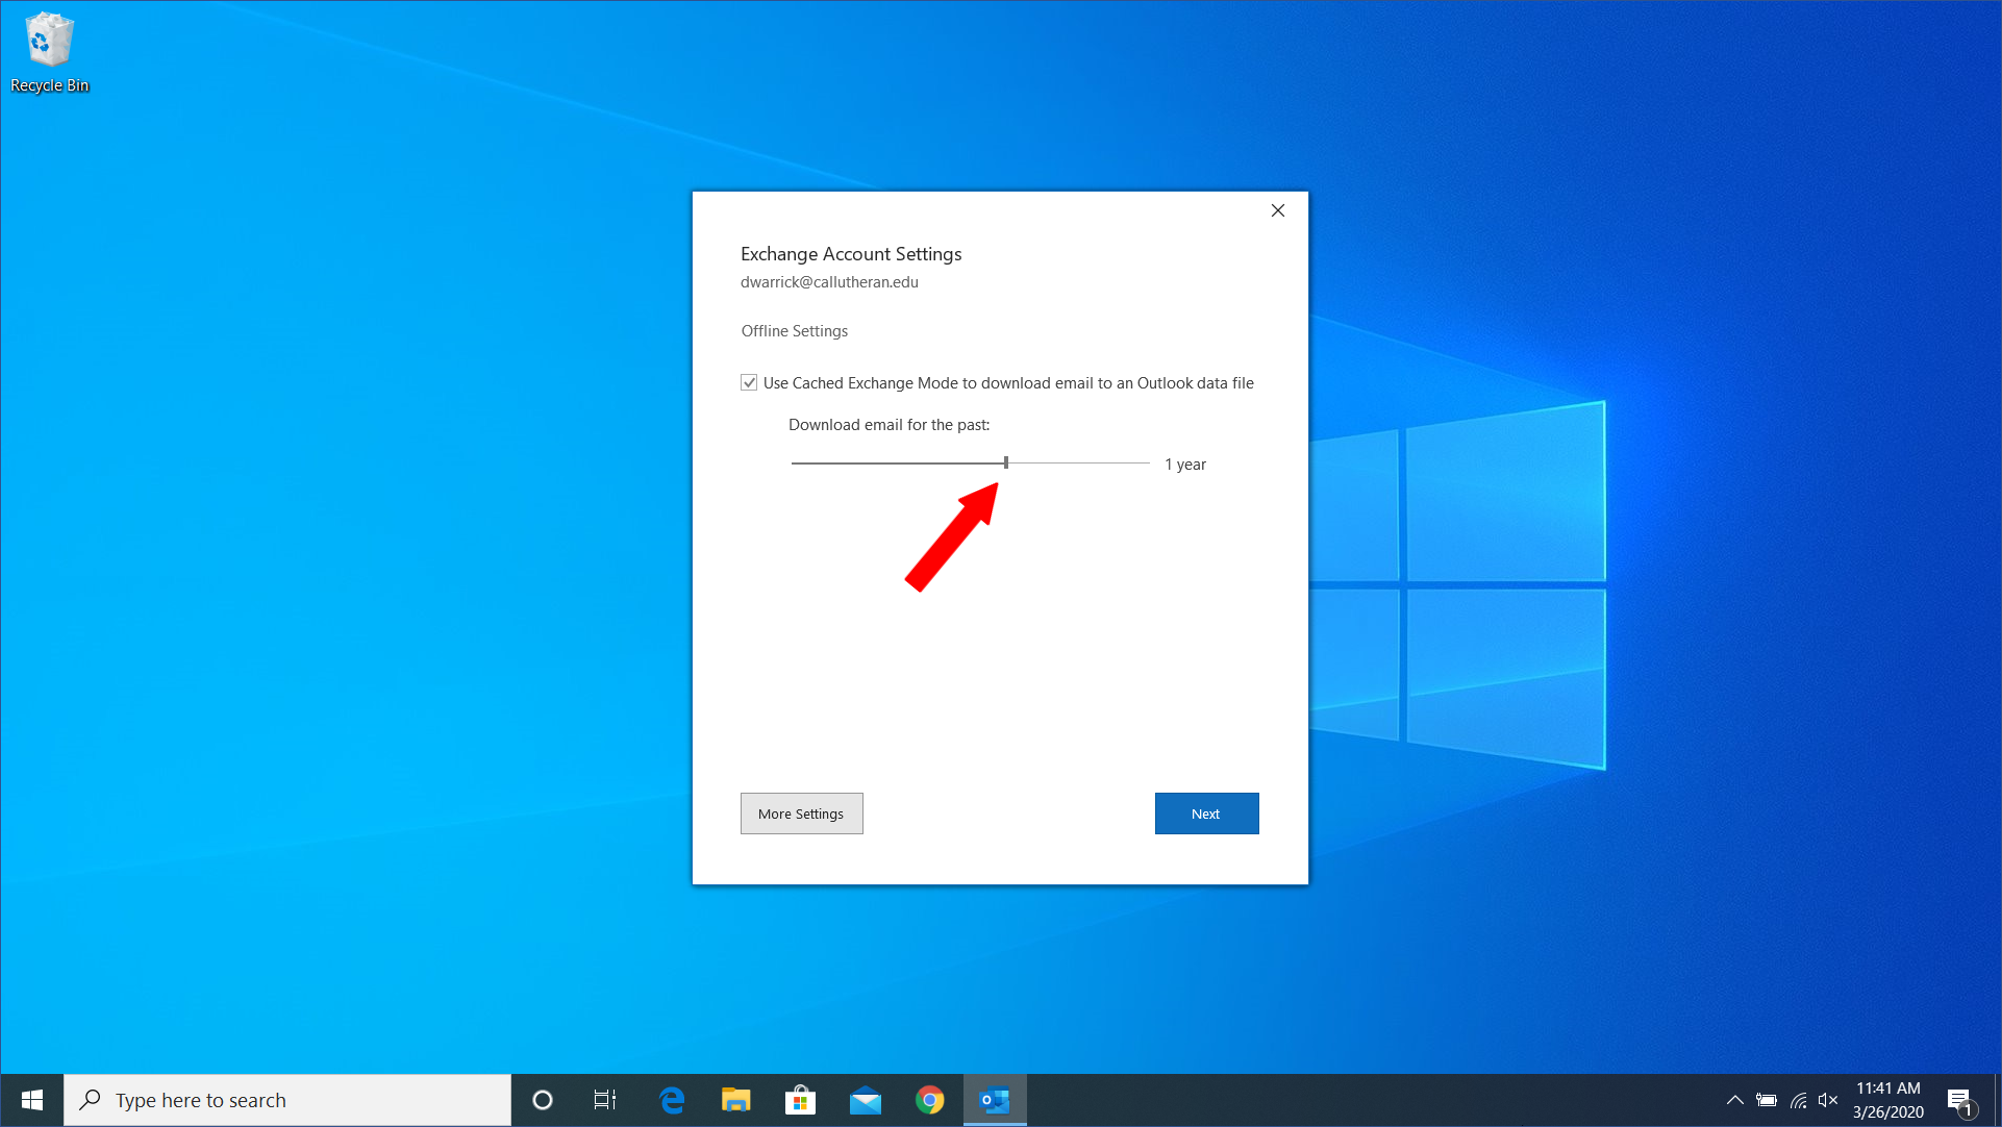Image resolution: width=2002 pixels, height=1127 pixels.
Task: Click the download email duration slider handle
Action: coord(1006,463)
